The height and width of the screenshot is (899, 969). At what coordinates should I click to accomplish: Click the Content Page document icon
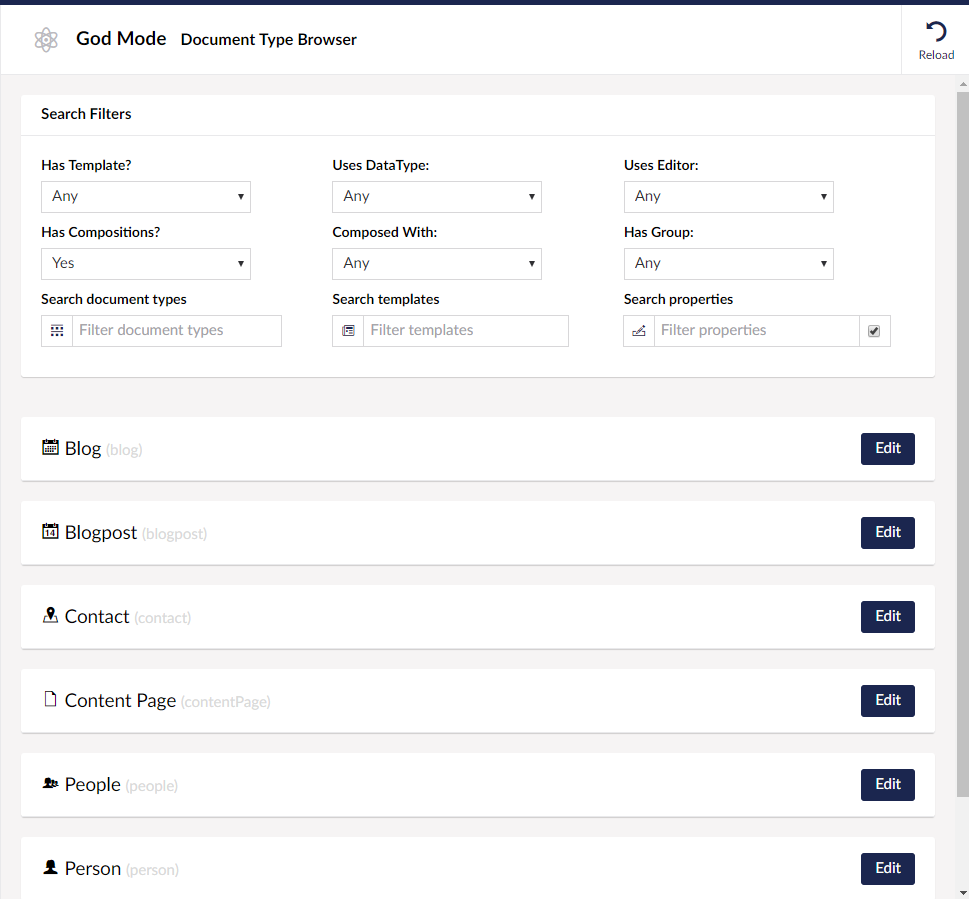[50, 700]
